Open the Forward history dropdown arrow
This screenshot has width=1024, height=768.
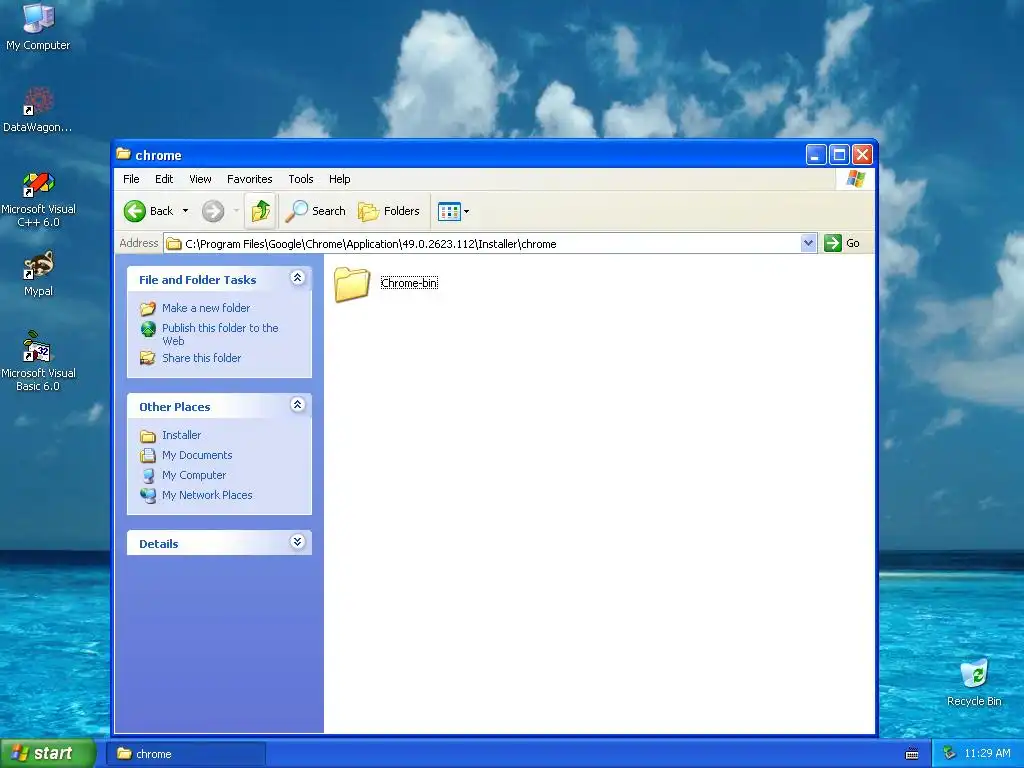[236, 211]
